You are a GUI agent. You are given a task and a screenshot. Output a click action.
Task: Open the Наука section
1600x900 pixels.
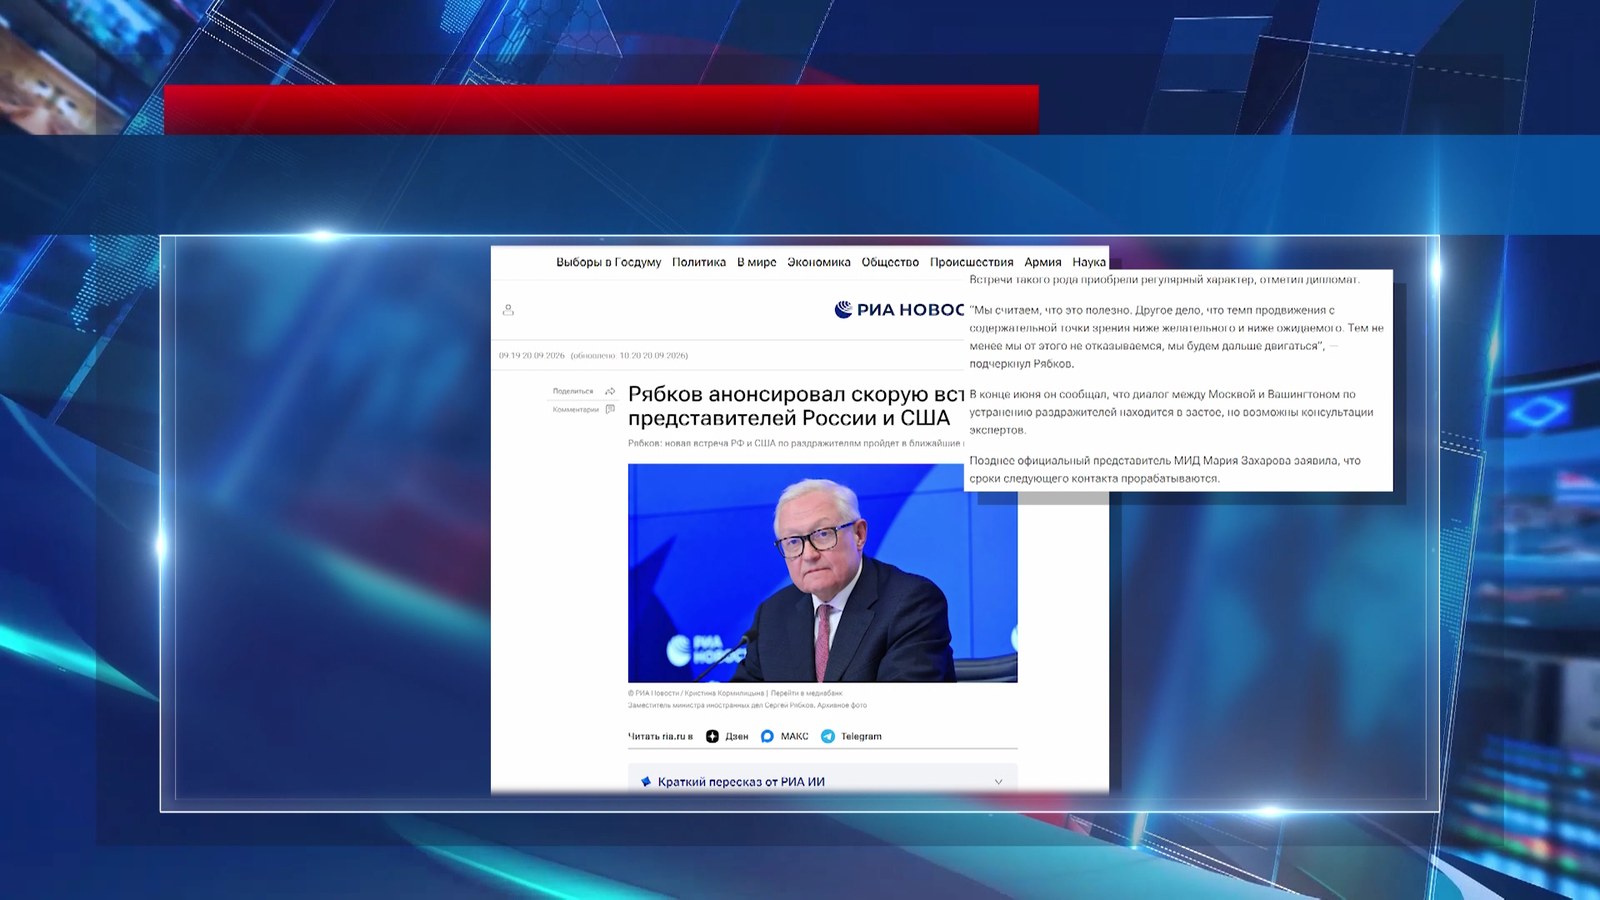pos(1089,262)
